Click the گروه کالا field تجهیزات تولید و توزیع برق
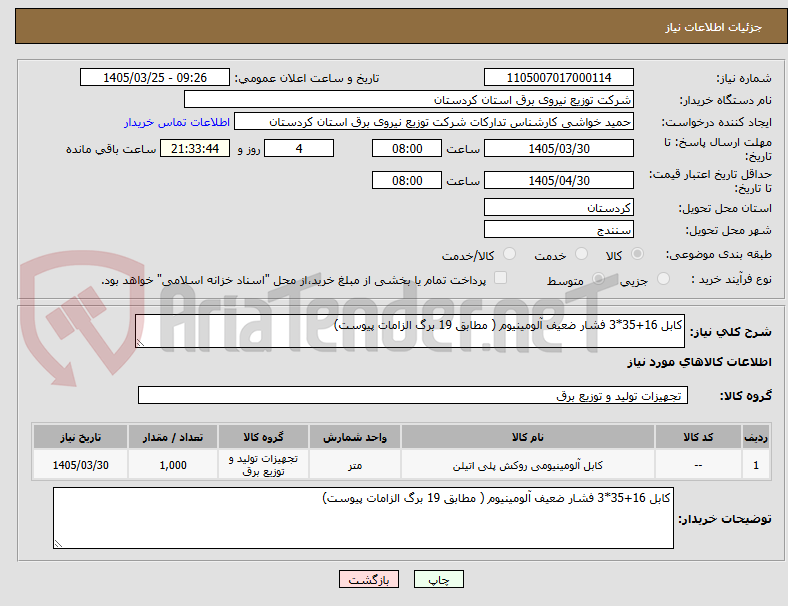The height and width of the screenshot is (606, 788). [413, 395]
